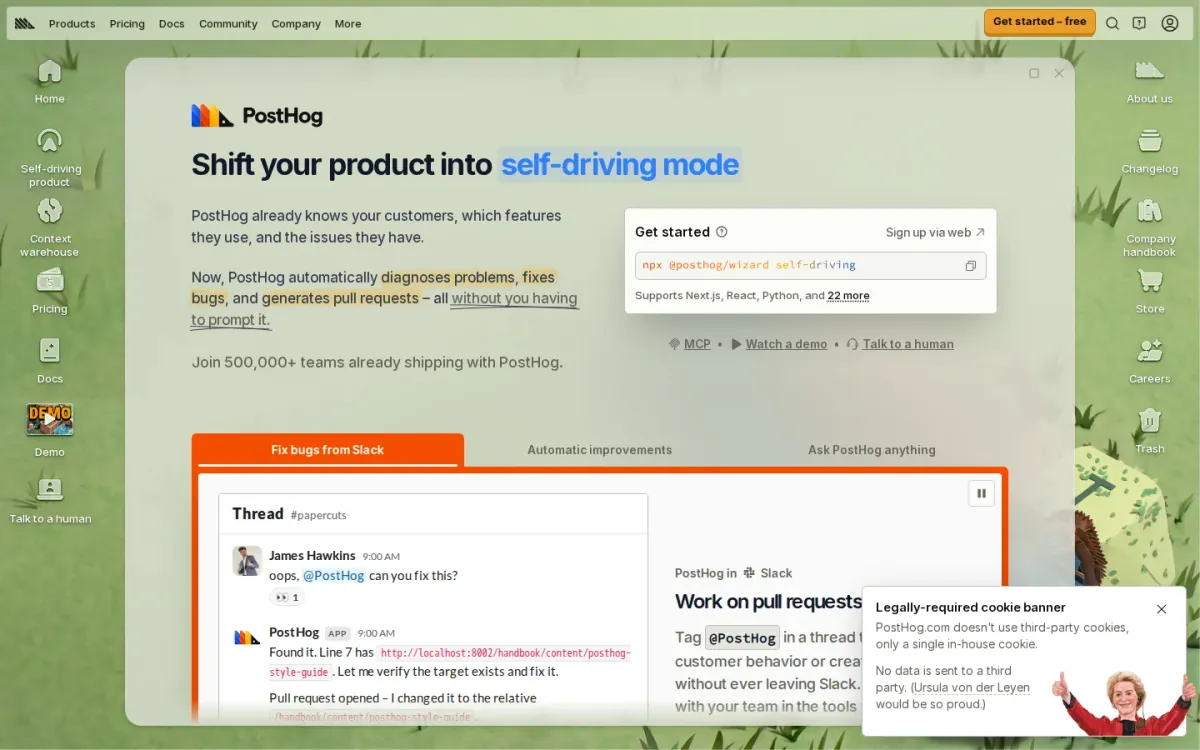Open the Self-driving product desktop icon
Screen dimensions: 1200x750
tap(49, 157)
